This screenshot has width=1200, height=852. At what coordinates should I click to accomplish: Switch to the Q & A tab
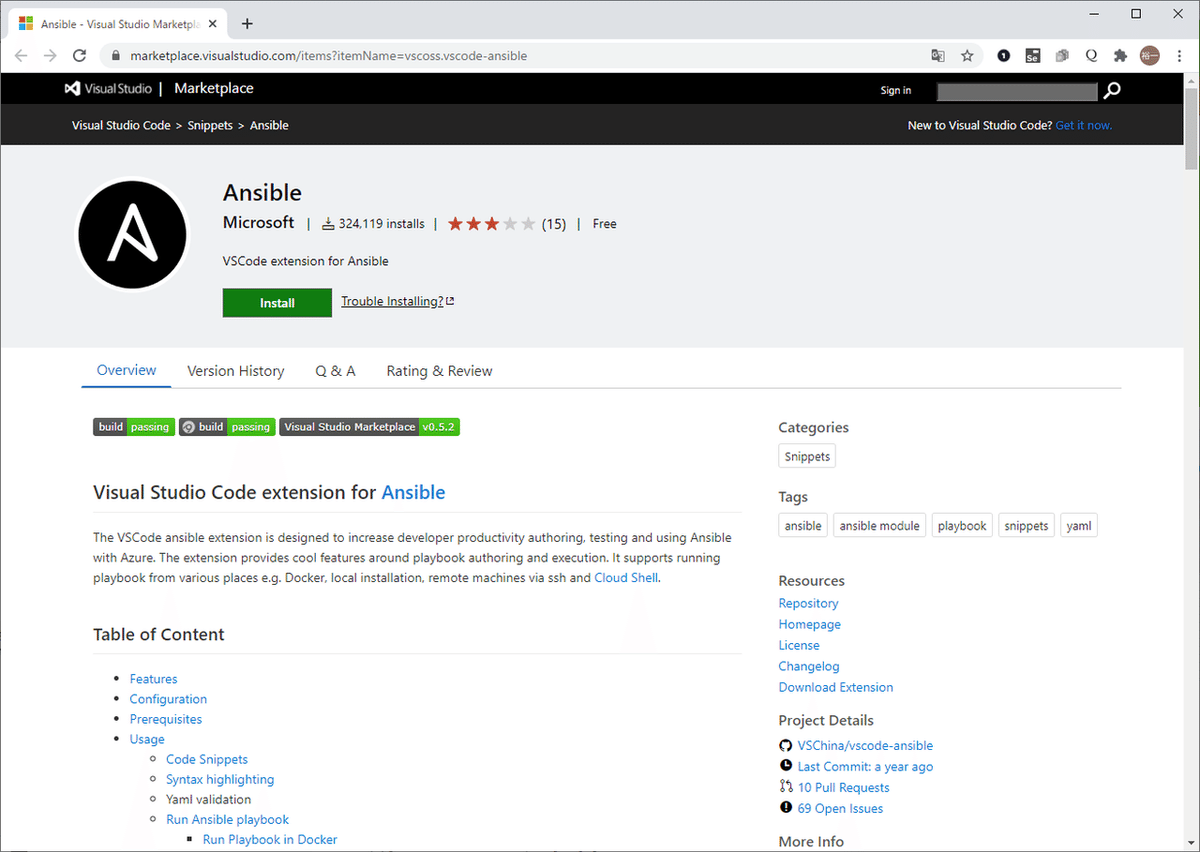(x=335, y=371)
